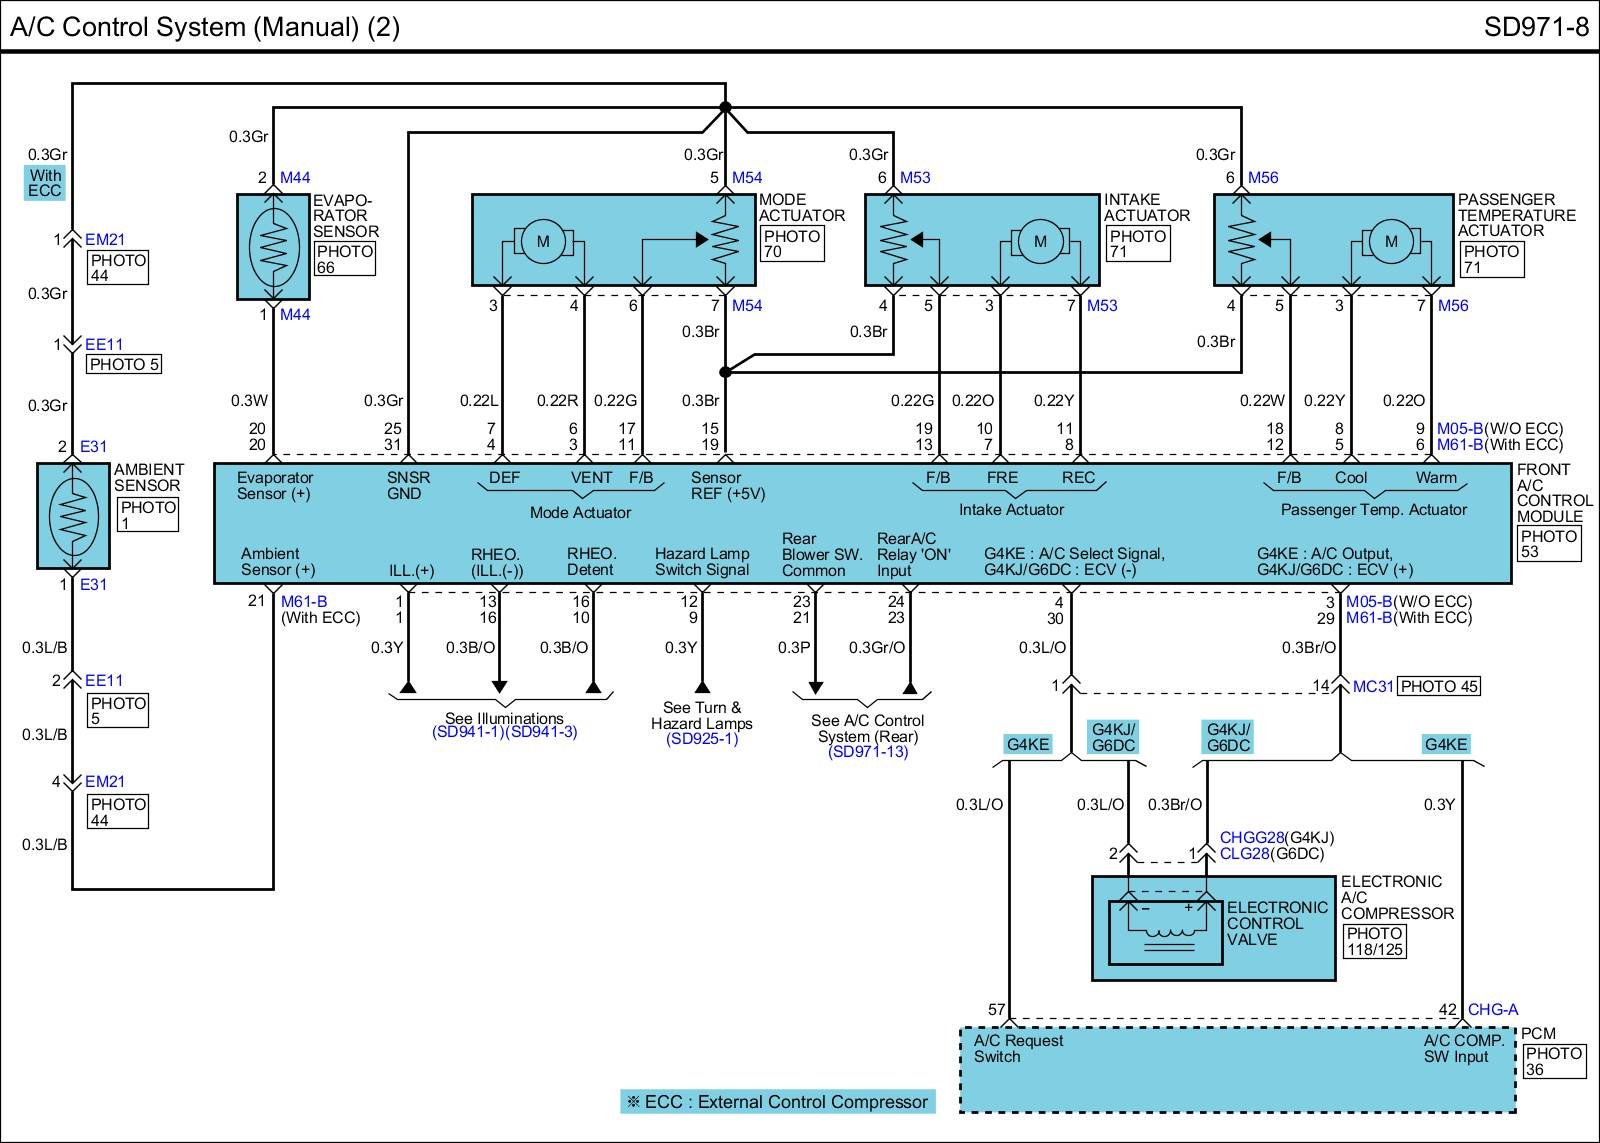Open PHOTO 45 beside connector MC31
Image resolution: width=1600 pixels, height=1143 pixels.
(x=1438, y=686)
